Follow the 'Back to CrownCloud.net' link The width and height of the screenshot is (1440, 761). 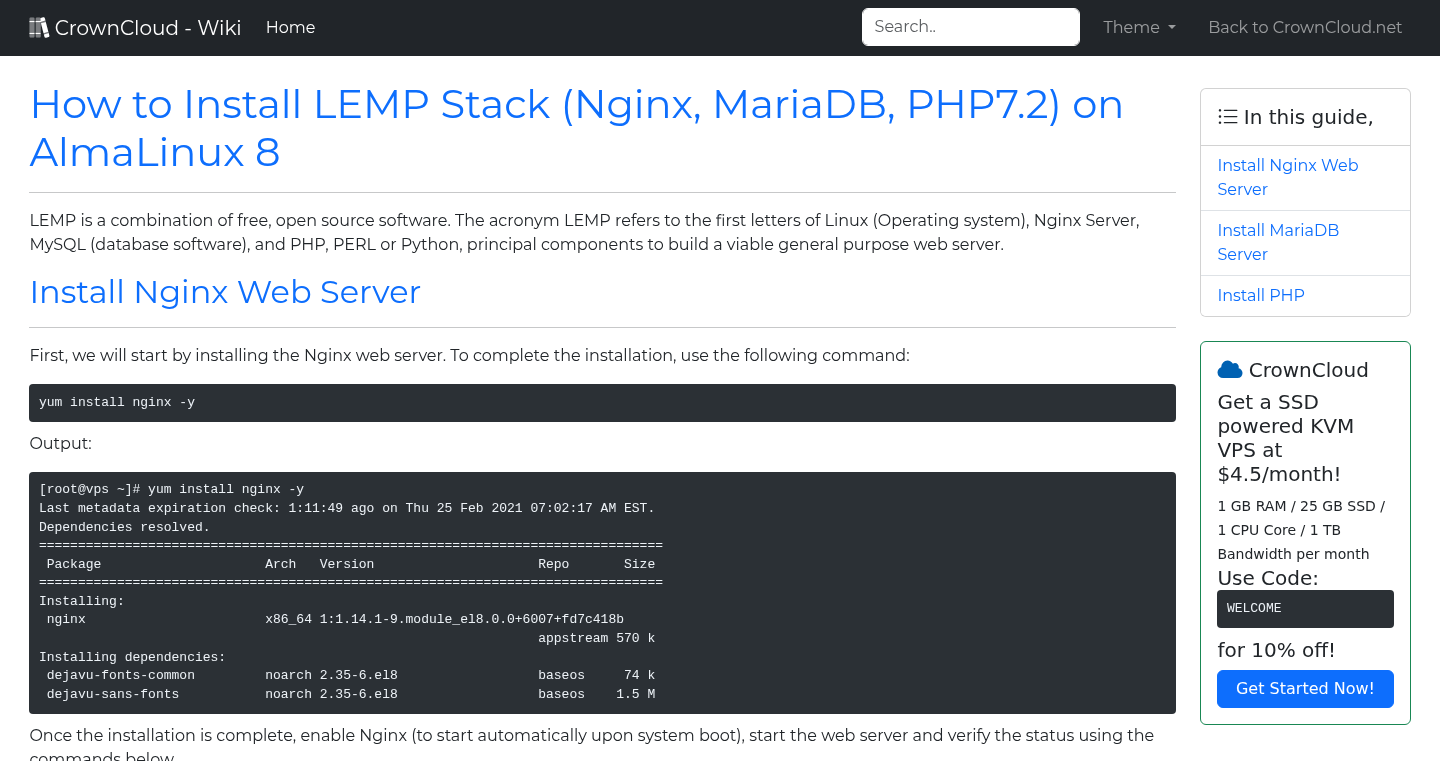1305,27
